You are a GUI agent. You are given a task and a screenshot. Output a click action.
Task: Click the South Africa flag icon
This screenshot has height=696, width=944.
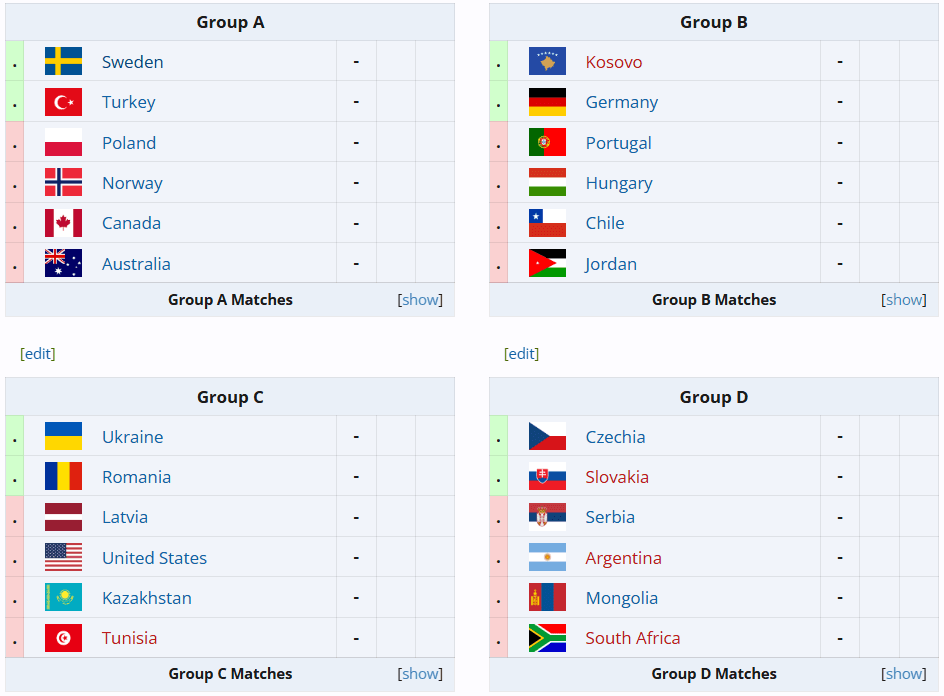[x=547, y=638]
